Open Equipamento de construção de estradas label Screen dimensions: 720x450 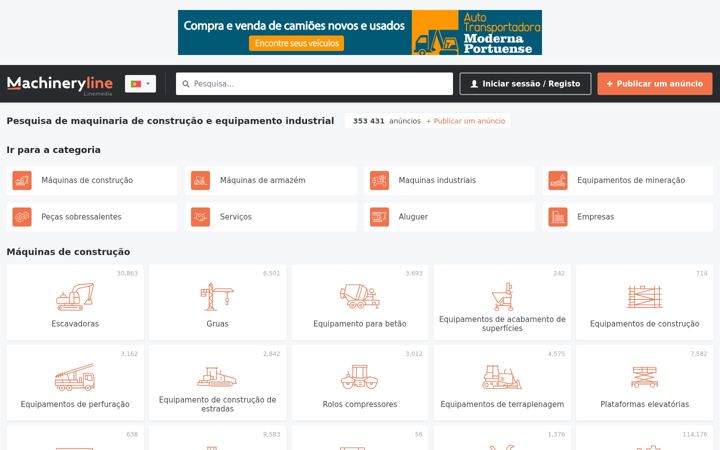(217, 404)
